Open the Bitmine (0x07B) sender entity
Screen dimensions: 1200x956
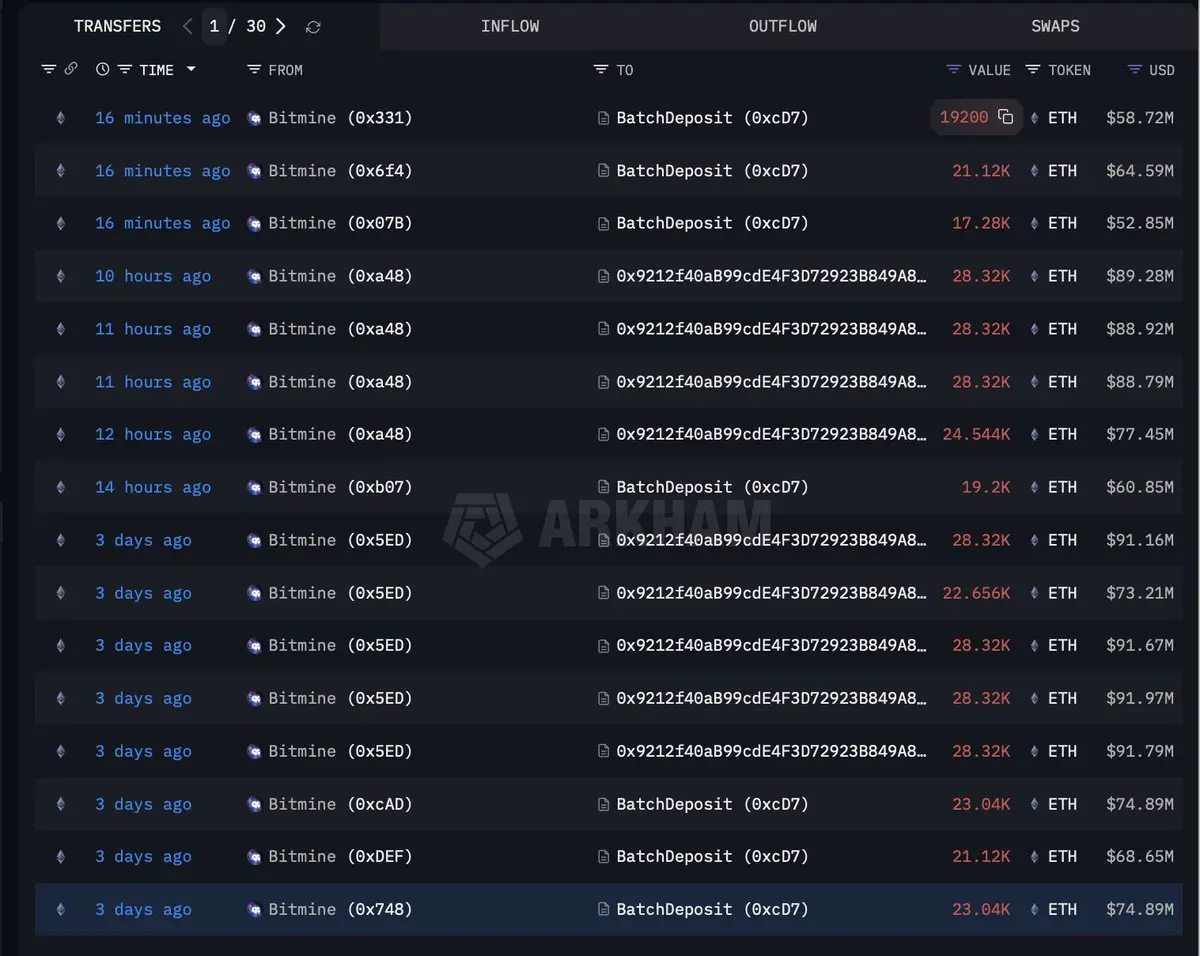click(x=340, y=223)
